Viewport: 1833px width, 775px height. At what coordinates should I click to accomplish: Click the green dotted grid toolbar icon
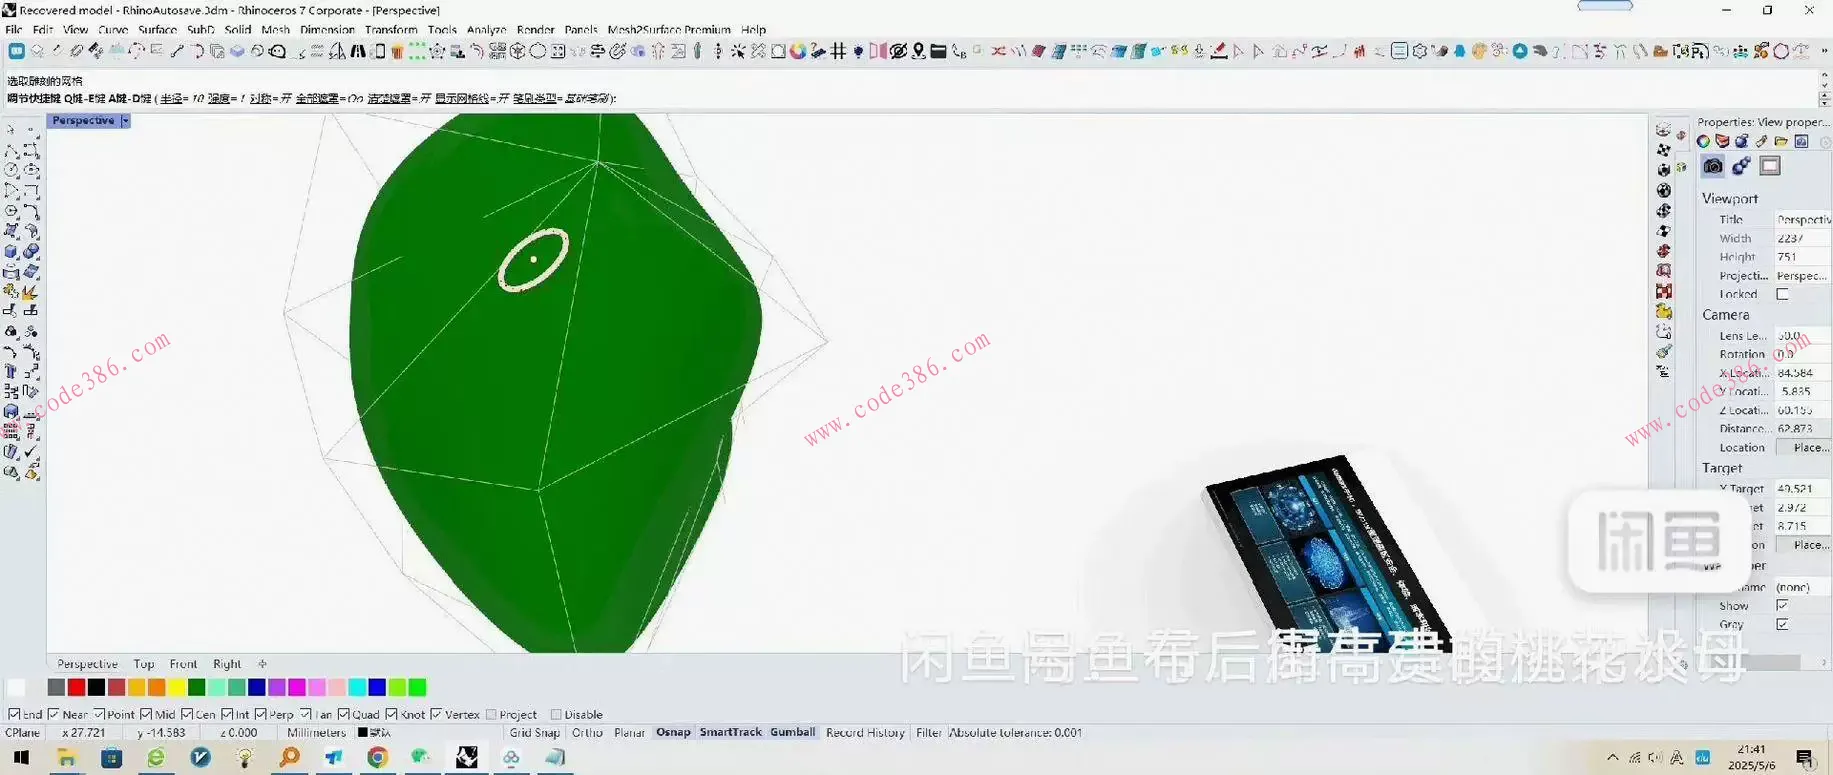click(417, 51)
